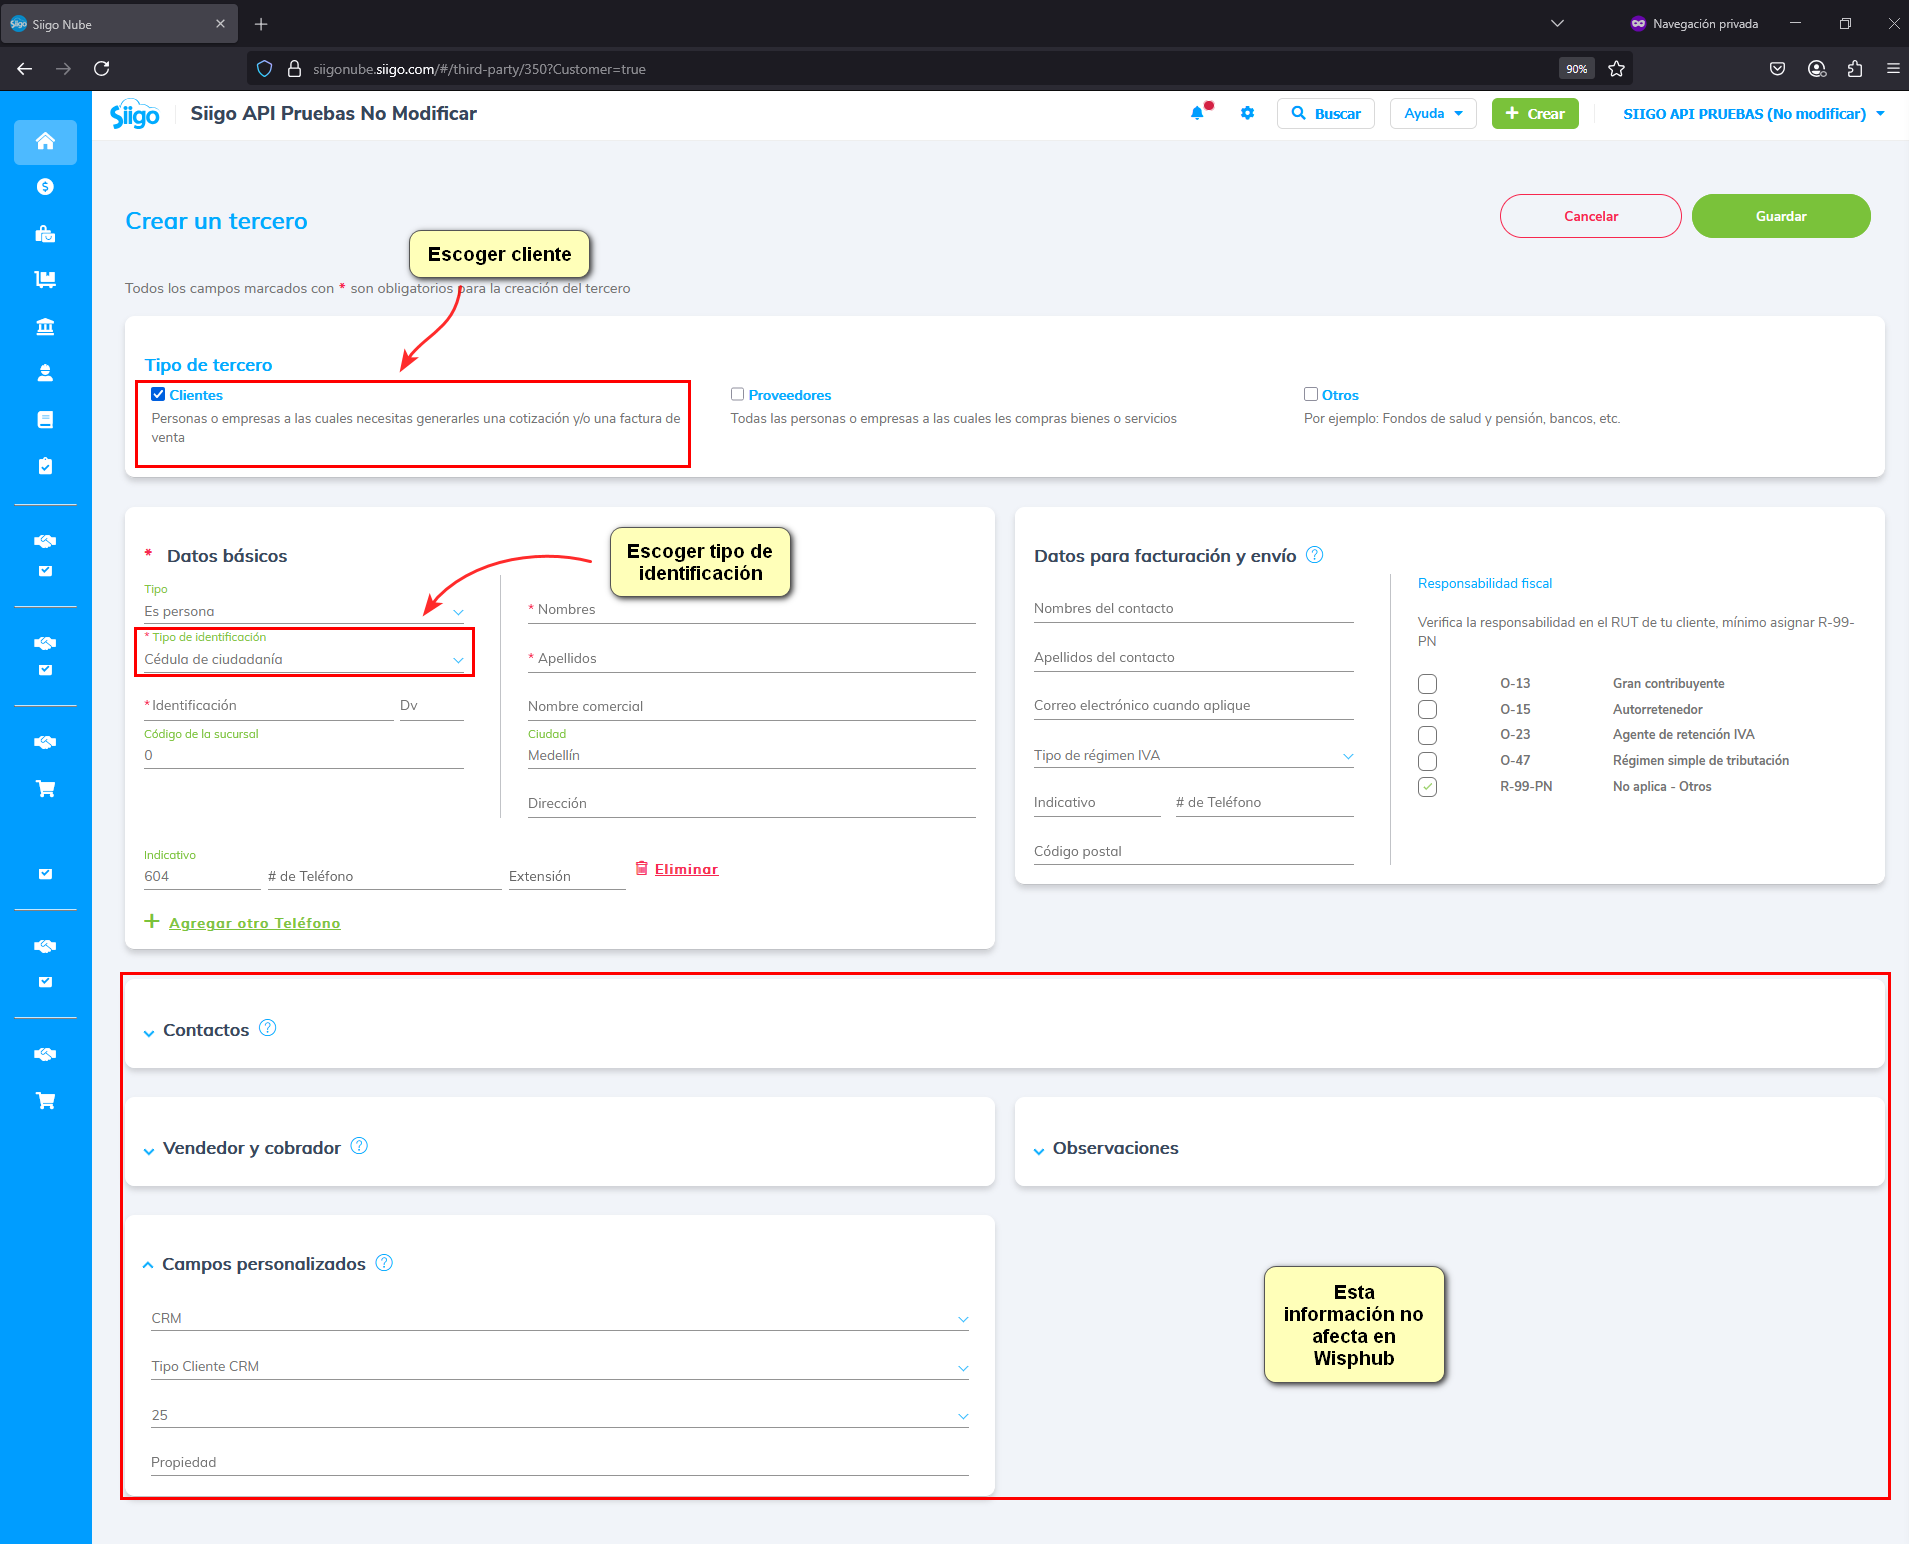Uncheck the Clientes checkbox
This screenshot has width=1909, height=1544.
click(158, 394)
